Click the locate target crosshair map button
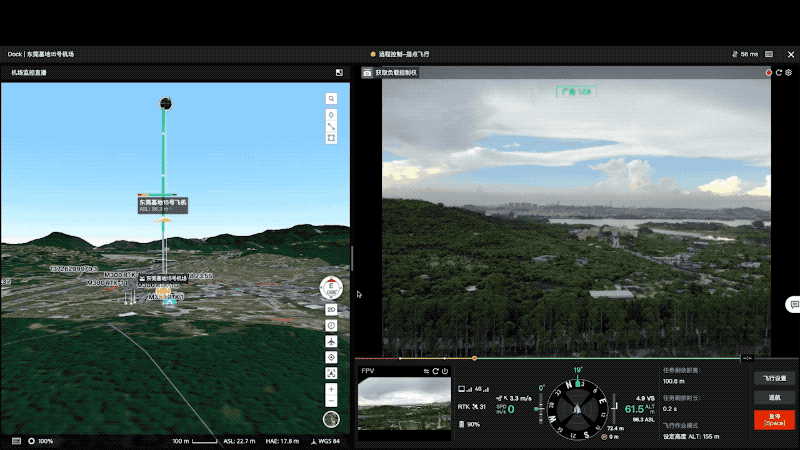This screenshot has height=450, width=800. coord(331,357)
